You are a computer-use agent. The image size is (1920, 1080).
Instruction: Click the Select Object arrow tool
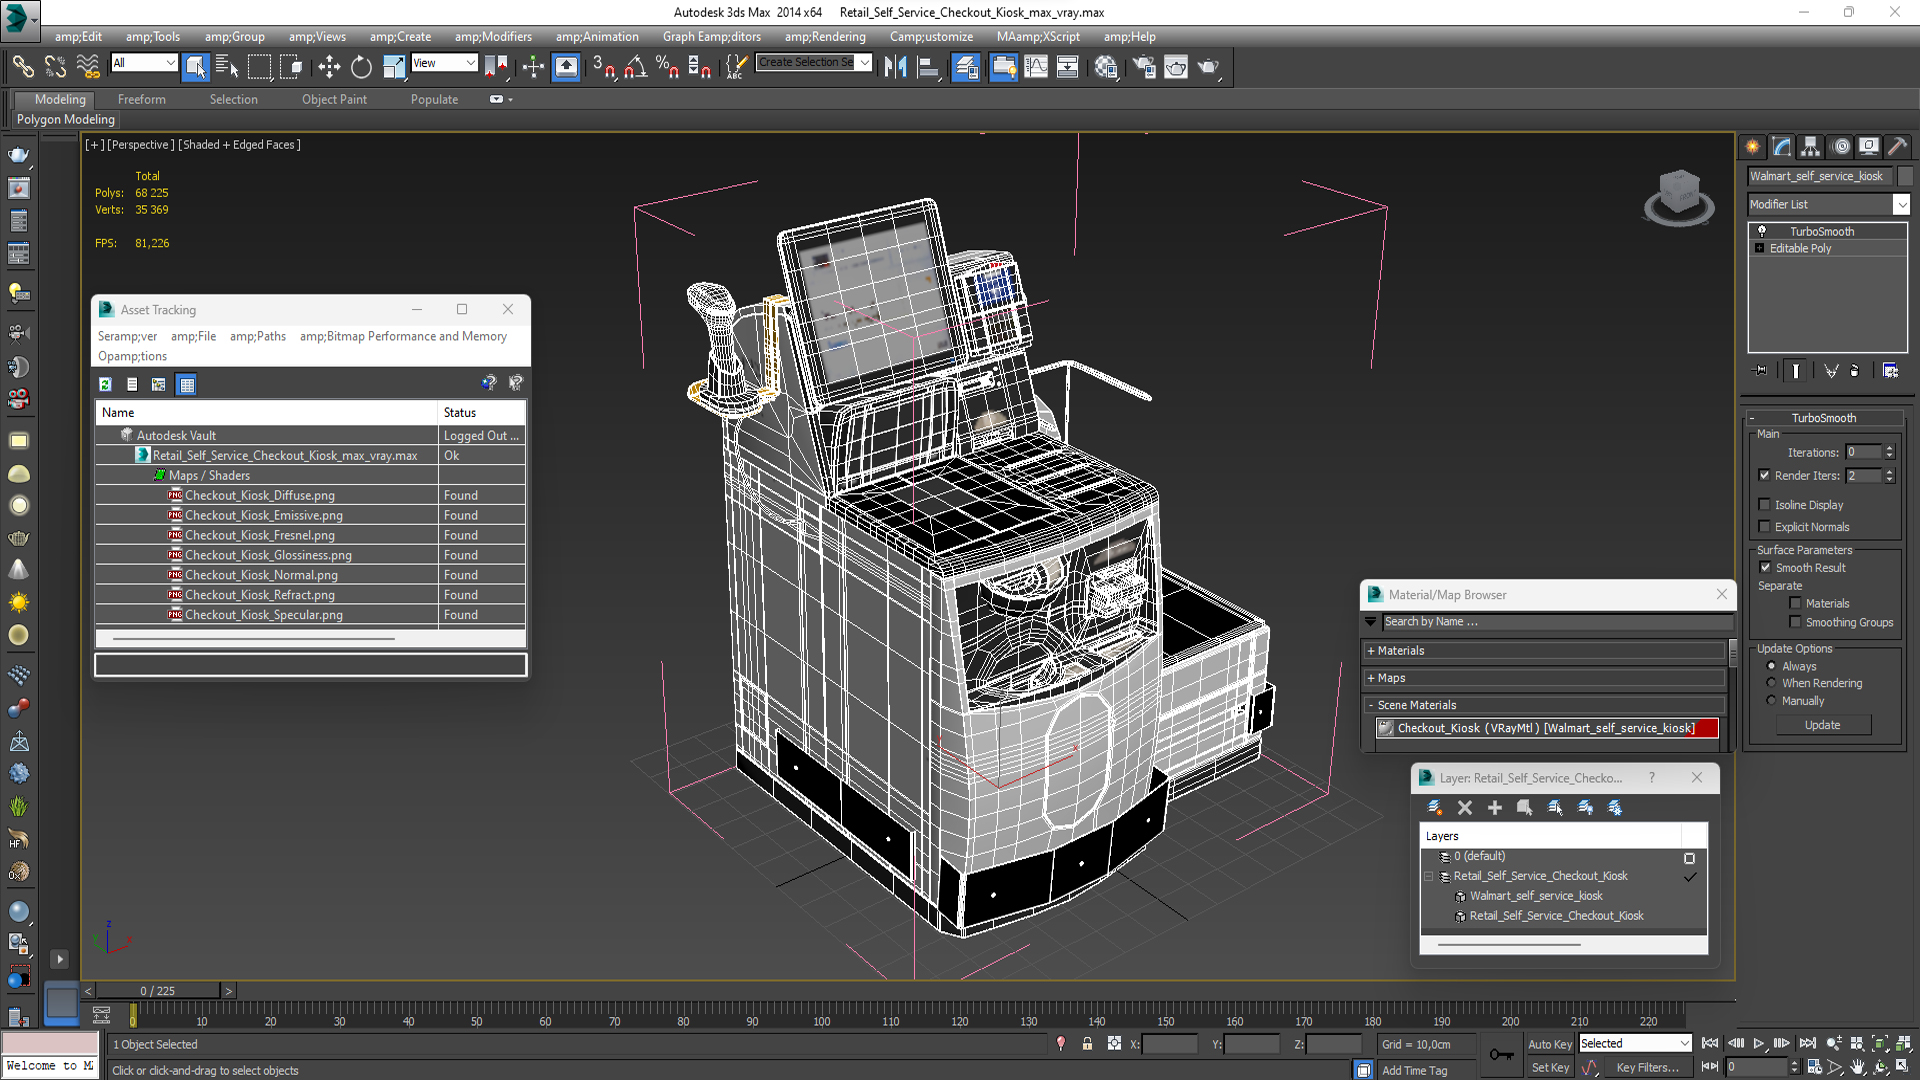[195, 67]
